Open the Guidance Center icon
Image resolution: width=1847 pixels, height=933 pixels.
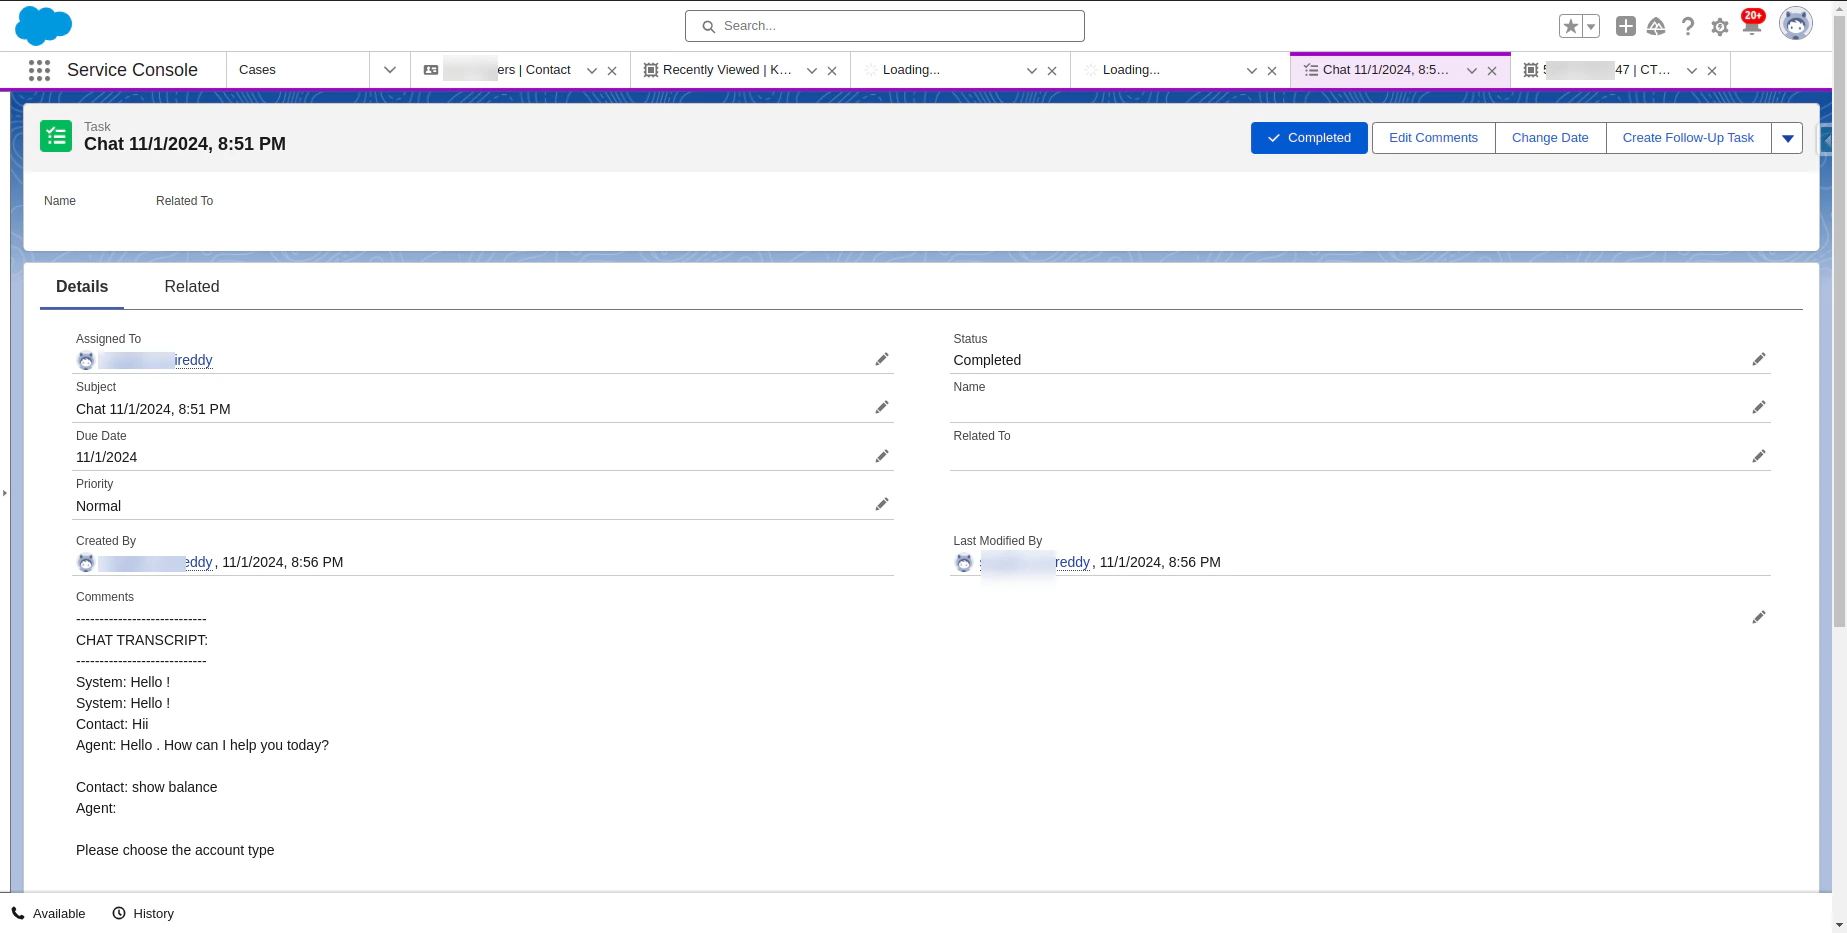(1656, 26)
